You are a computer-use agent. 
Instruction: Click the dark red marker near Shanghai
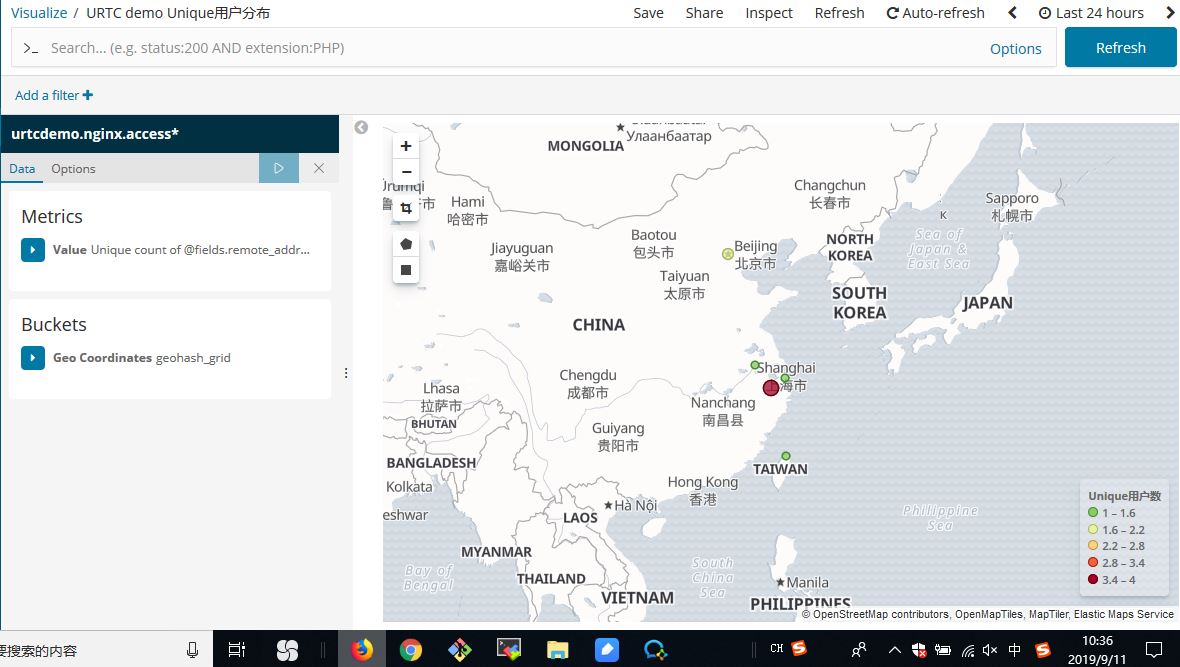coord(771,388)
